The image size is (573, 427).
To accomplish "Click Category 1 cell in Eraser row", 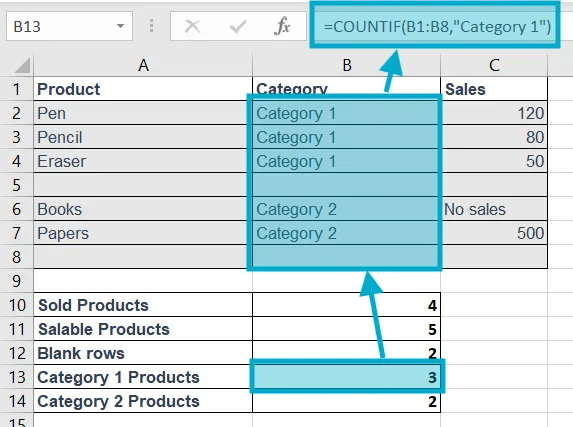I will coord(346,161).
